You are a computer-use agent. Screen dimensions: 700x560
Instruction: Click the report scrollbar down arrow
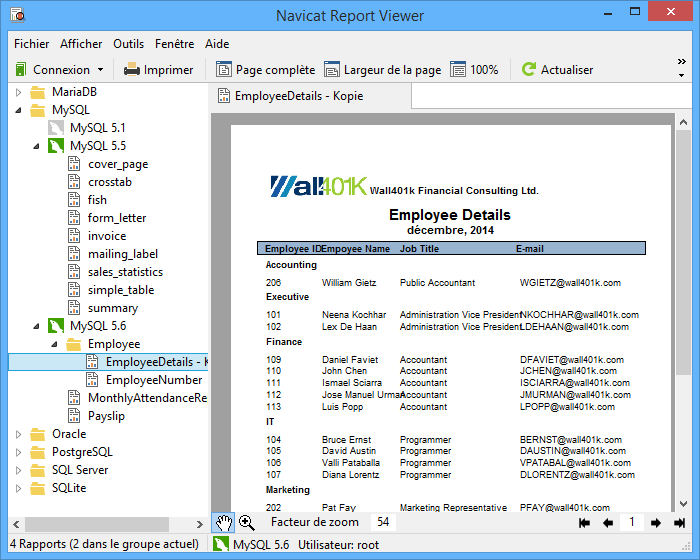pyautogui.click(x=683, y=504)
